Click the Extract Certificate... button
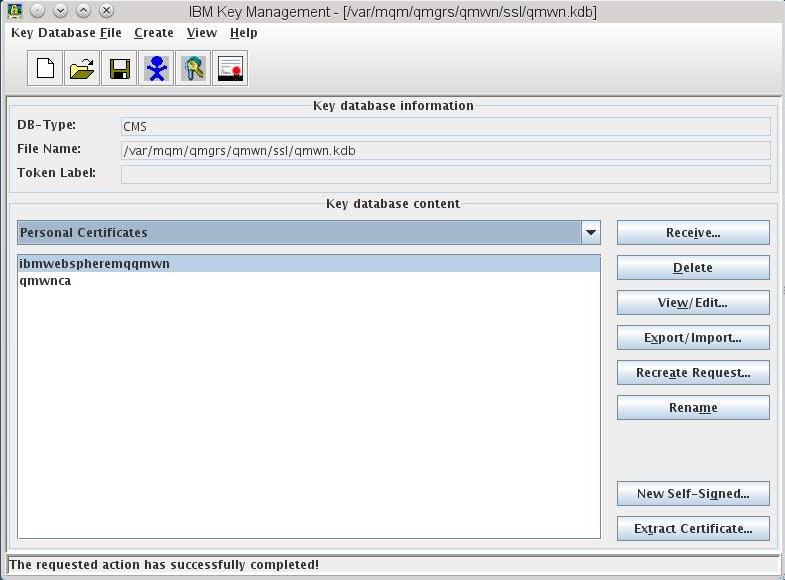Viewport: 785px width, 580px height. 693,529
